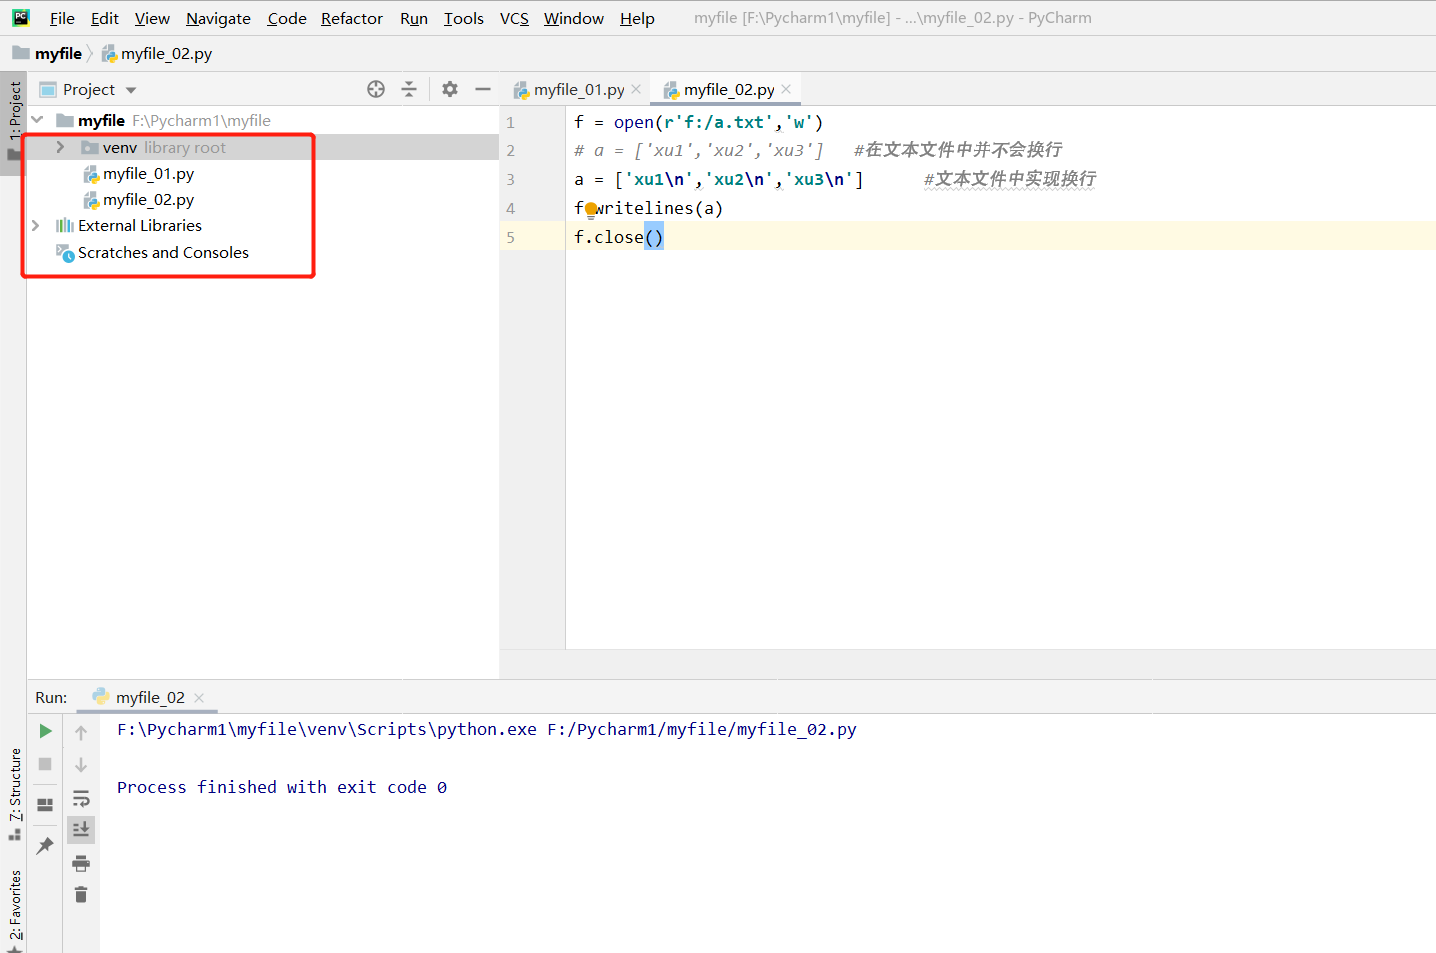Open the Refactor menu
1436x953 pixels.
tap(352, 18)
